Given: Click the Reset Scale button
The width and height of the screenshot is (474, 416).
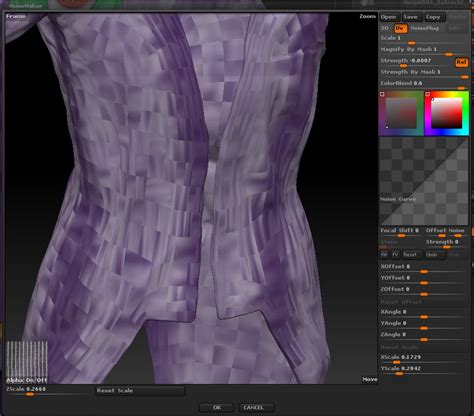Looking at the screenshot, I should (140, 391).
